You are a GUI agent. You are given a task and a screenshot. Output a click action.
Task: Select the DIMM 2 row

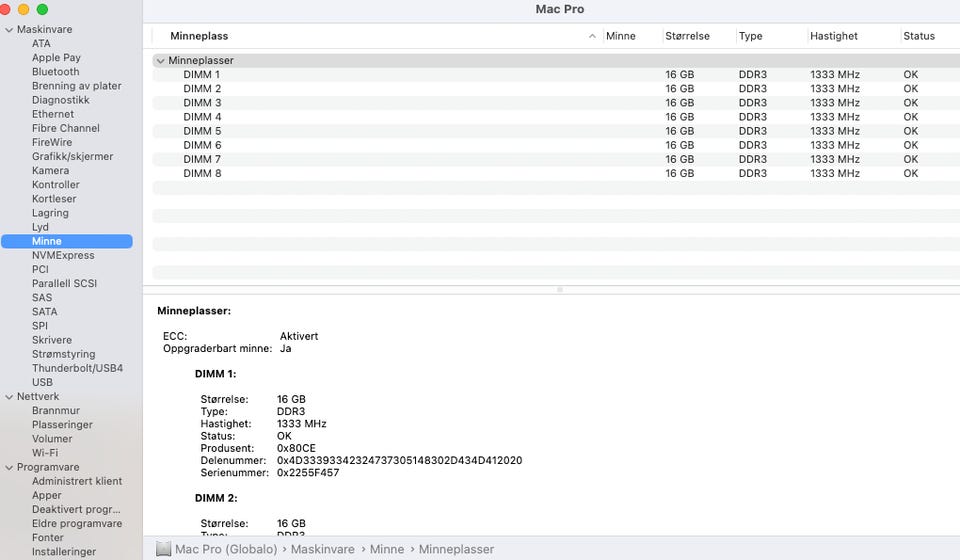point(556,89)
